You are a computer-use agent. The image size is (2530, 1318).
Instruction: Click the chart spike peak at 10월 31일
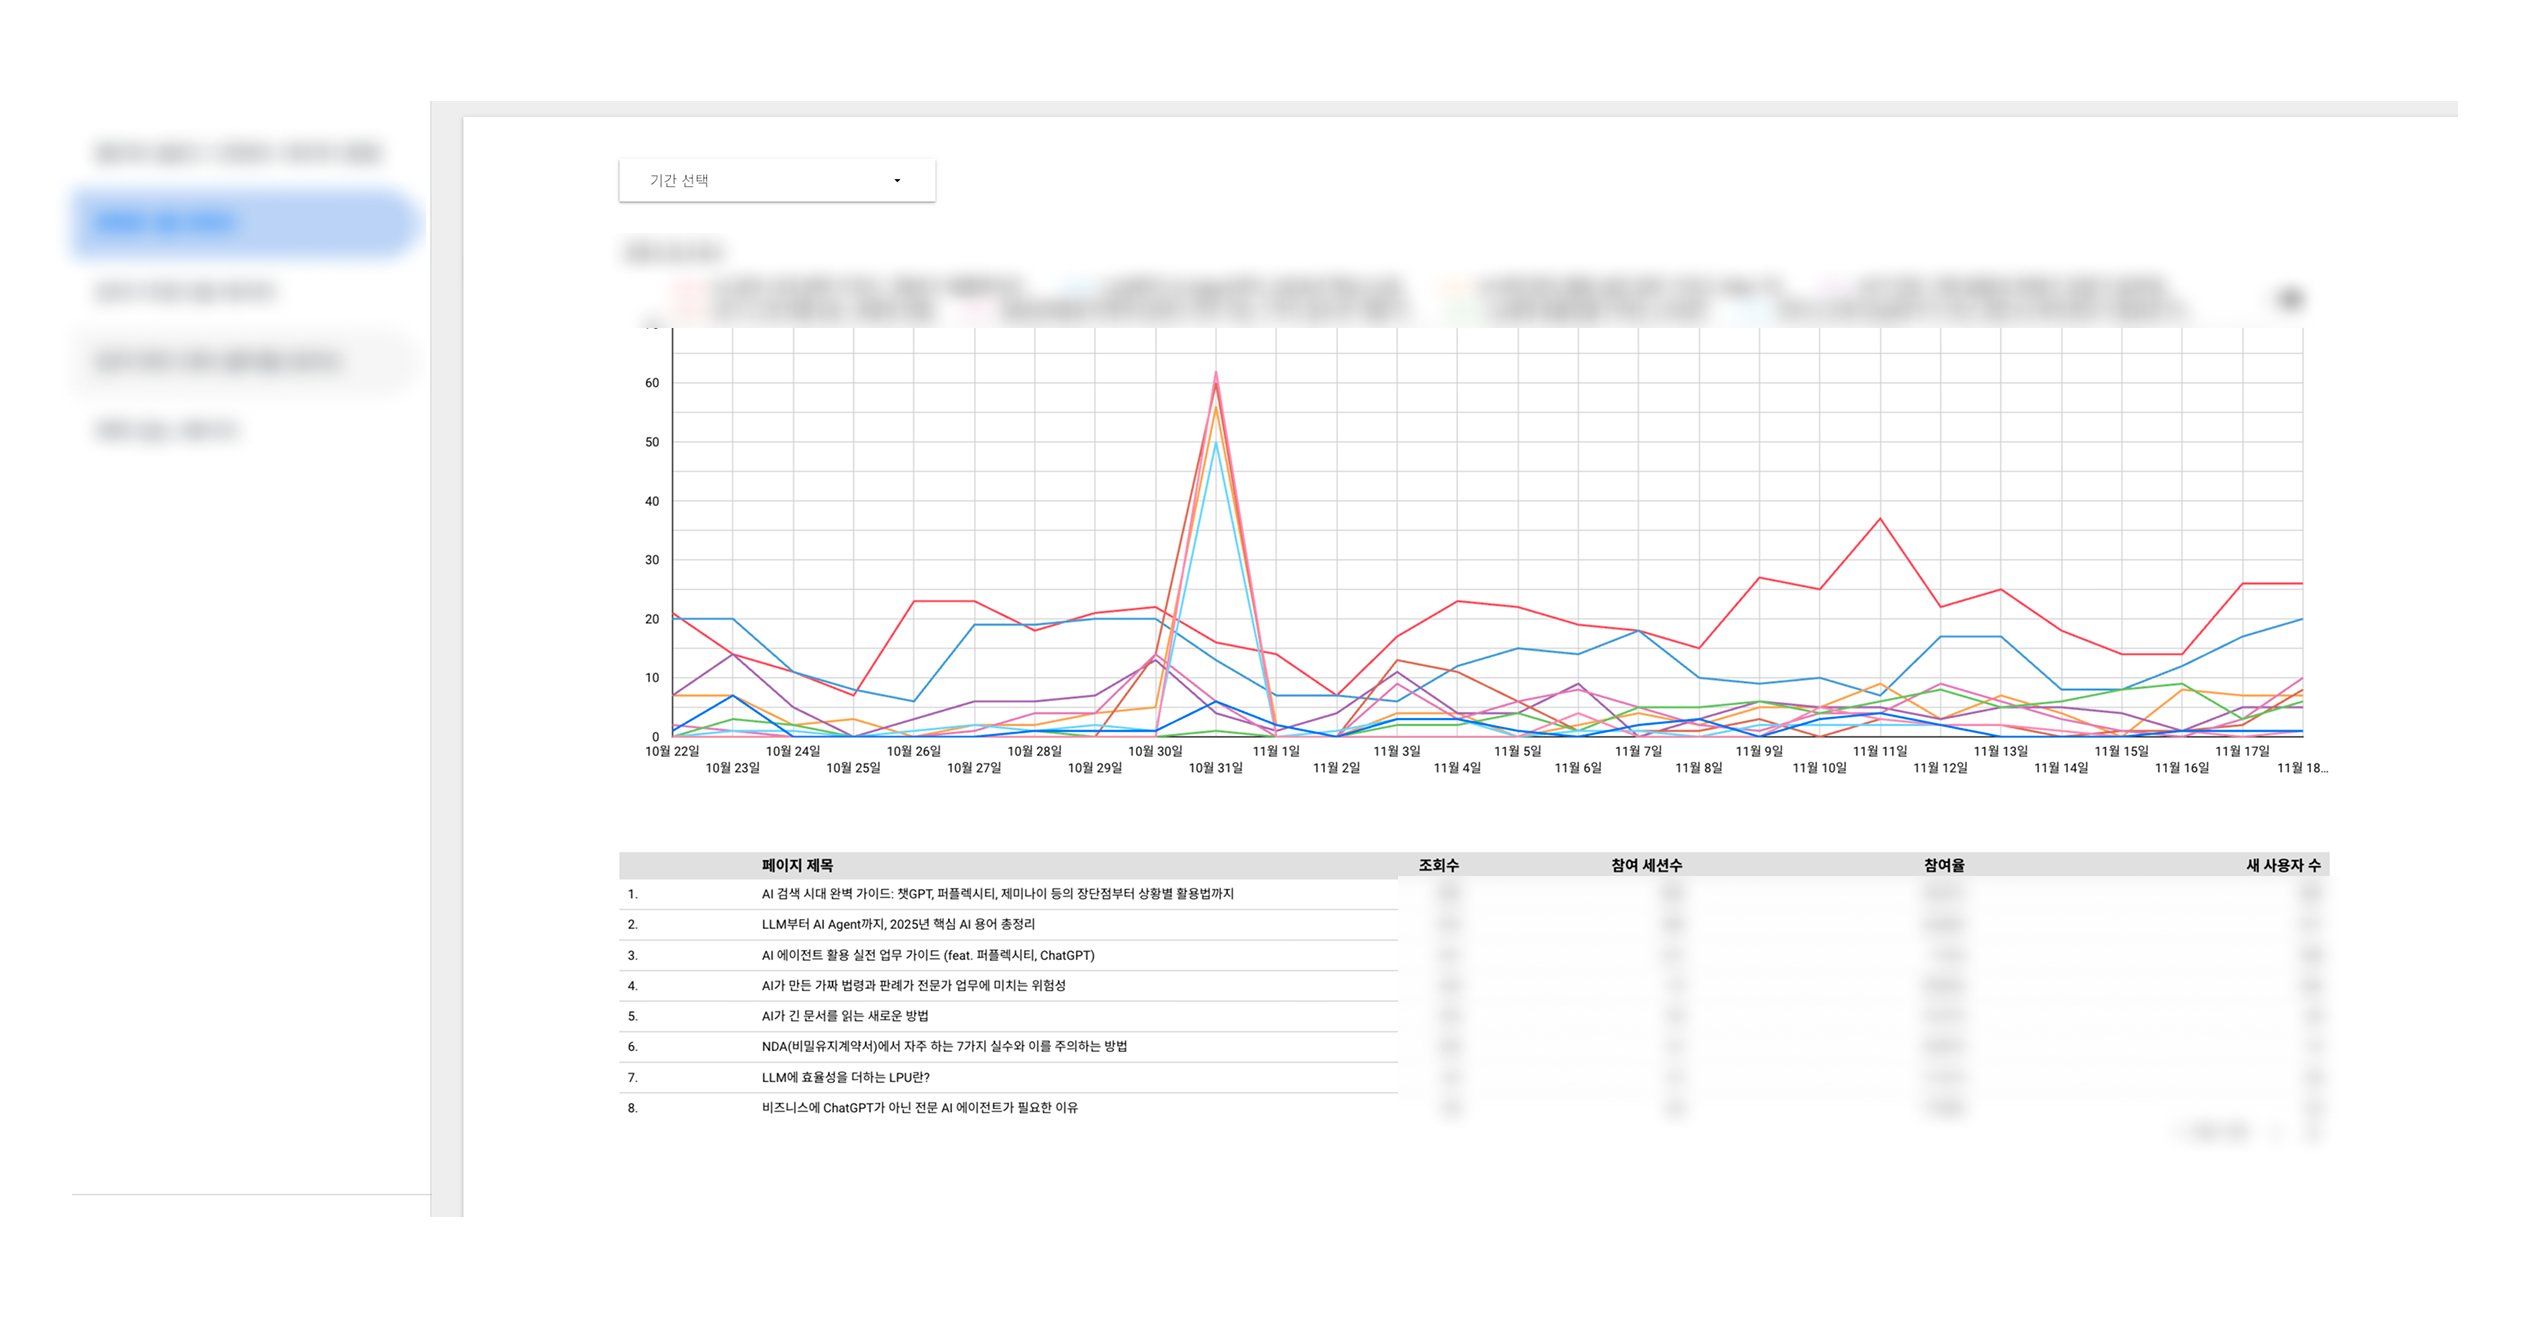tap(1216, 374)
